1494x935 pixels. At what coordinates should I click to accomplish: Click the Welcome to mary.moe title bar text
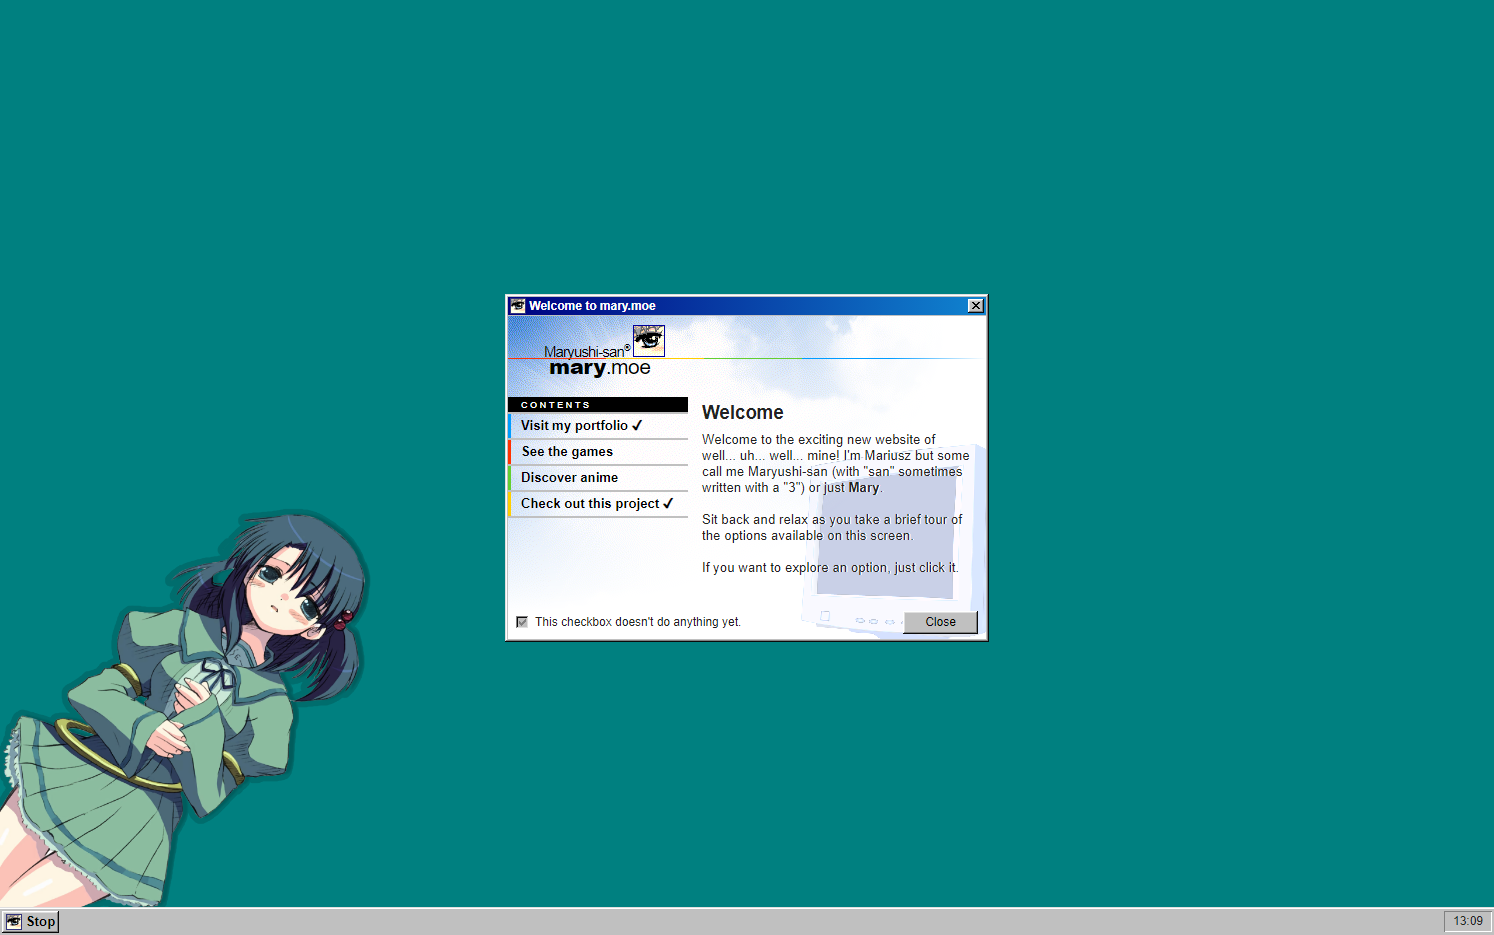[592, 306]
